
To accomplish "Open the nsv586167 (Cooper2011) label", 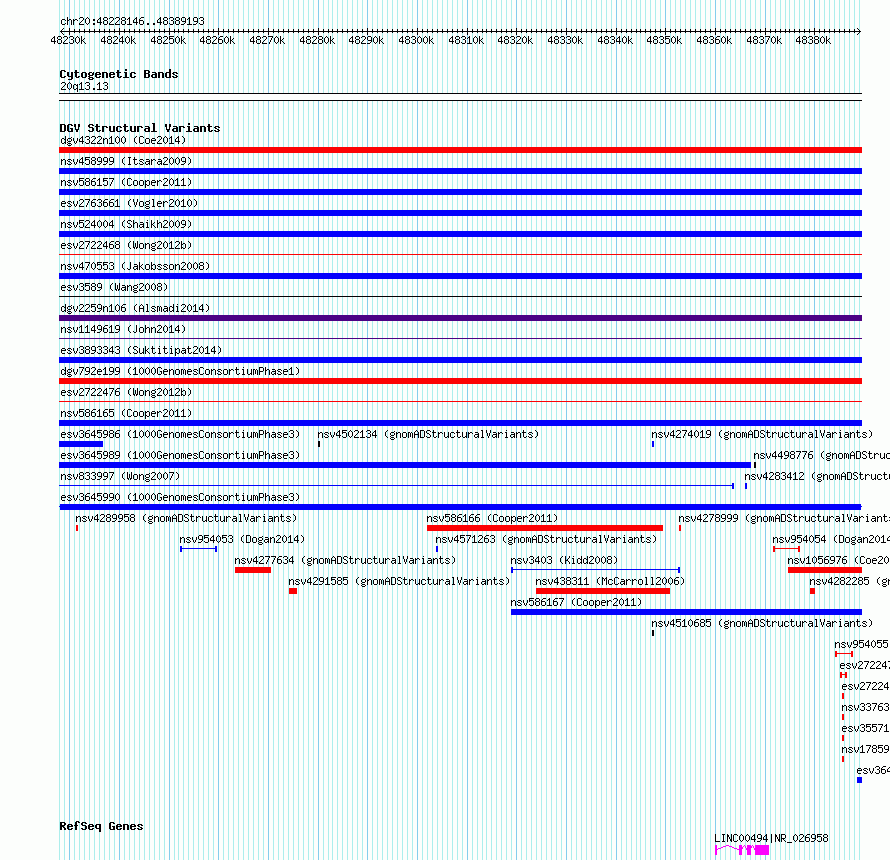I will [576, 602].
